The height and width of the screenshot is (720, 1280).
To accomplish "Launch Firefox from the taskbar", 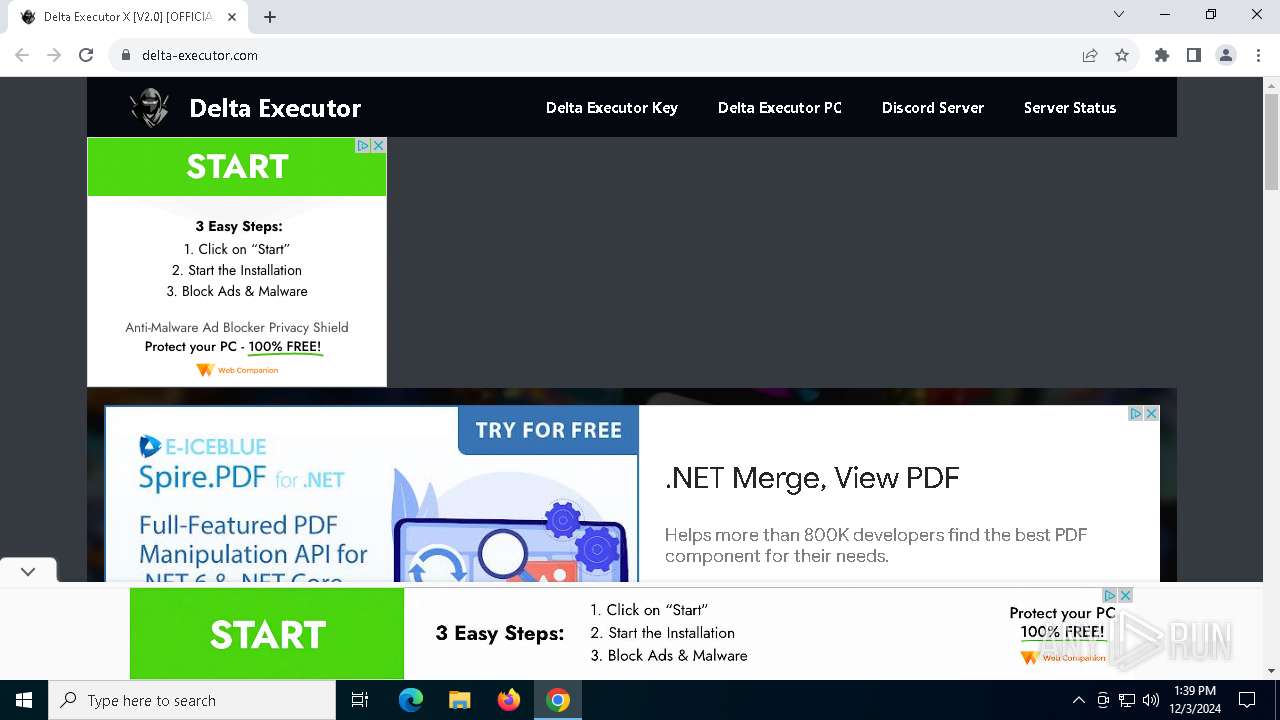I will pos(509,700).
